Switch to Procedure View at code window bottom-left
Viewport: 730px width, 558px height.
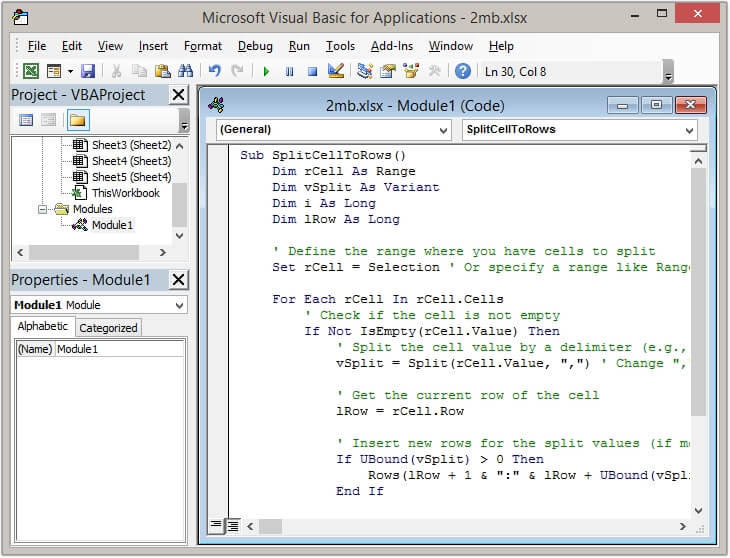(215, 525)
